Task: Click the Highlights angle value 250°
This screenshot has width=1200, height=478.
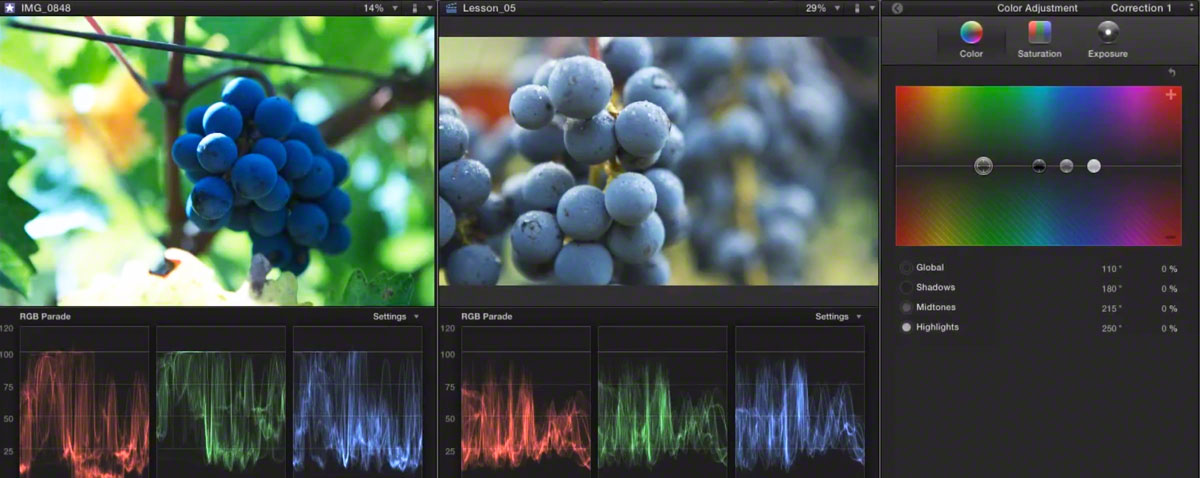Action: click(1111, 328)
